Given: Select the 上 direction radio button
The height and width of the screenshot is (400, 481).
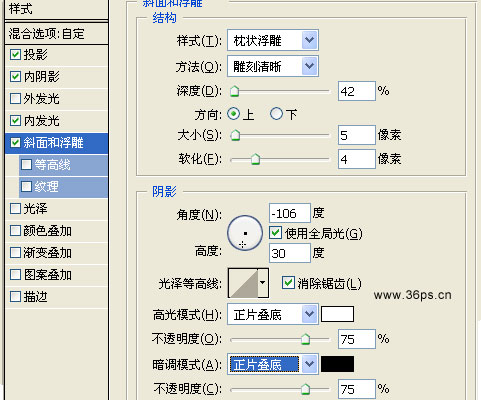Looking at the screenshot, I should click(x=233, y=114).
